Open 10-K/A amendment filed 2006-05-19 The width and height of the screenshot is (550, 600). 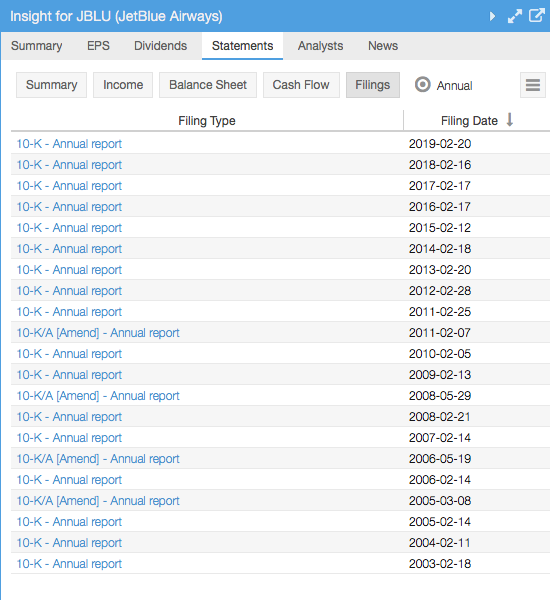point(98,459)
